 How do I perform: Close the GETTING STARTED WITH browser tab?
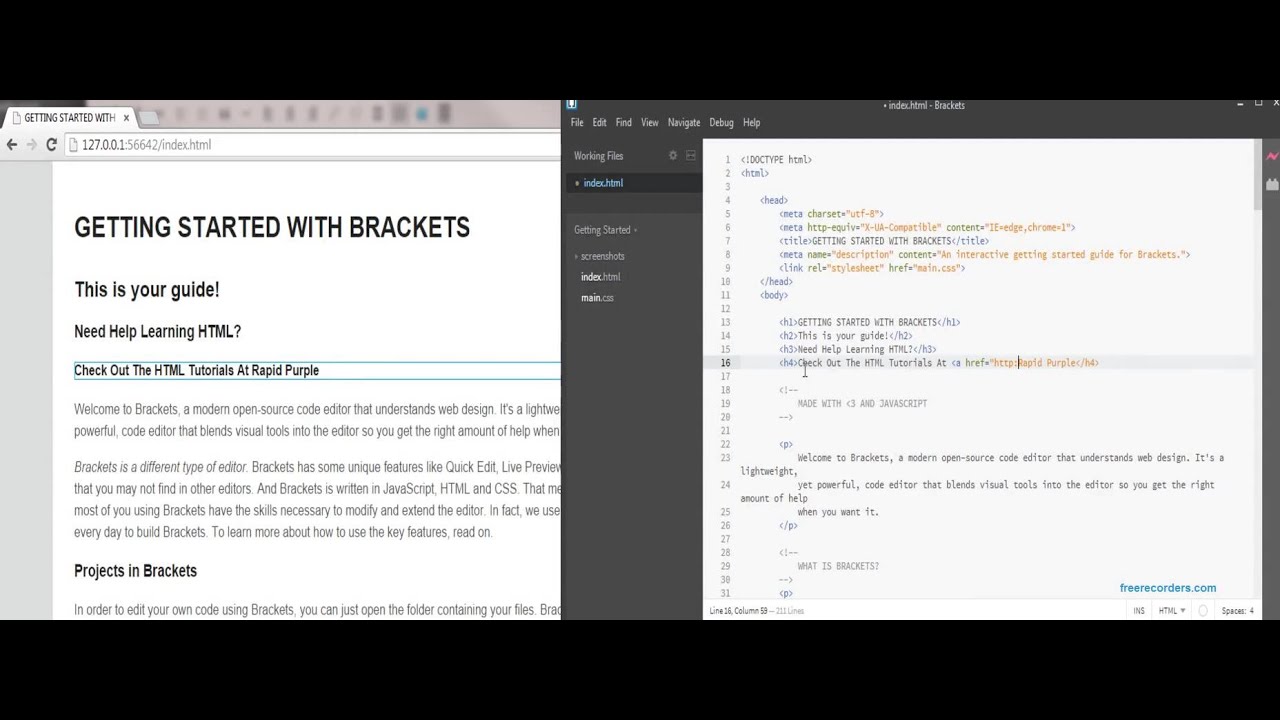[x=126, y=118]
